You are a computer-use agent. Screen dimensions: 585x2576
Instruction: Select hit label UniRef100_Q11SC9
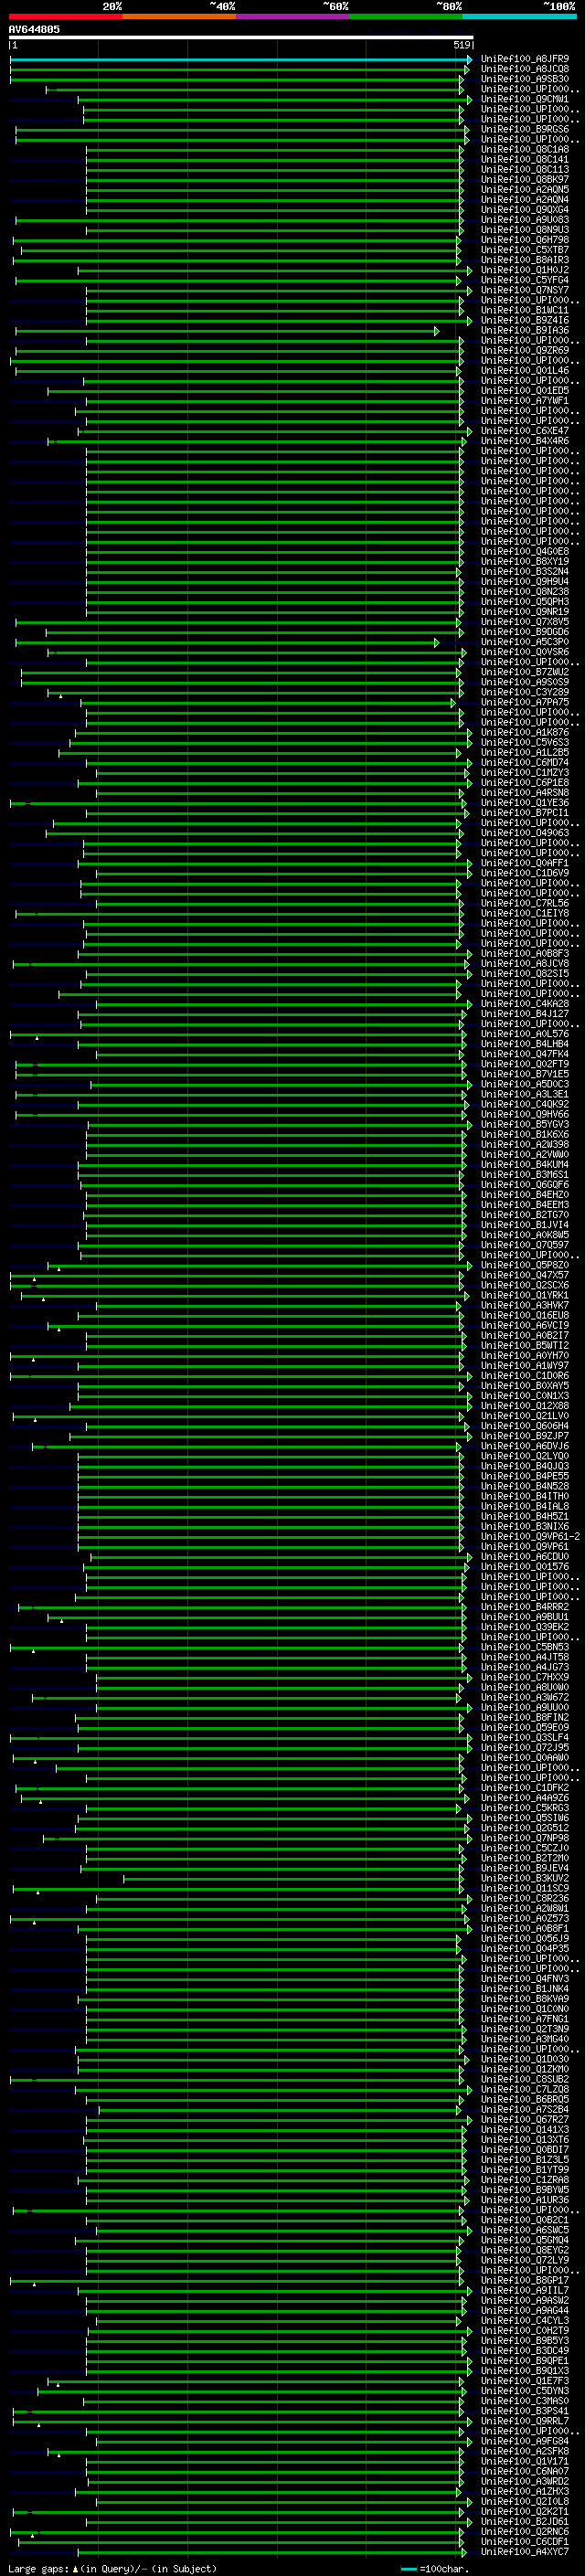[525, 1888]
